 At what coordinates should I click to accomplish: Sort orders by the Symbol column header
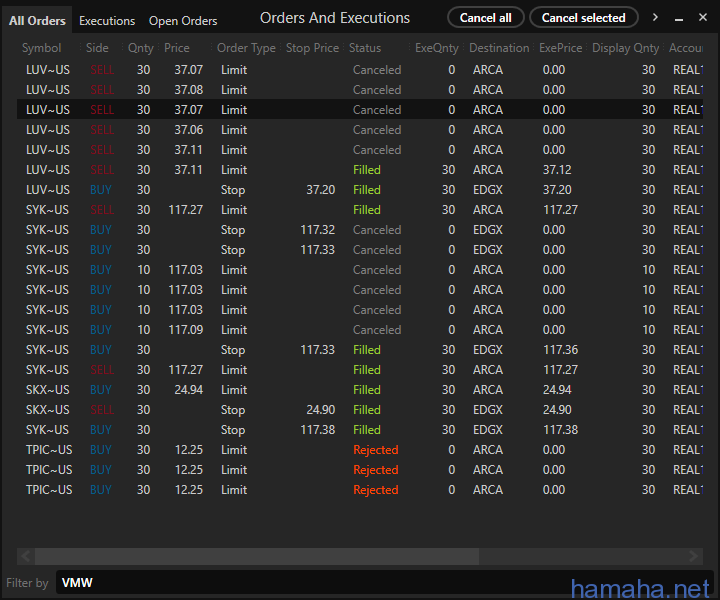[41, 48]
